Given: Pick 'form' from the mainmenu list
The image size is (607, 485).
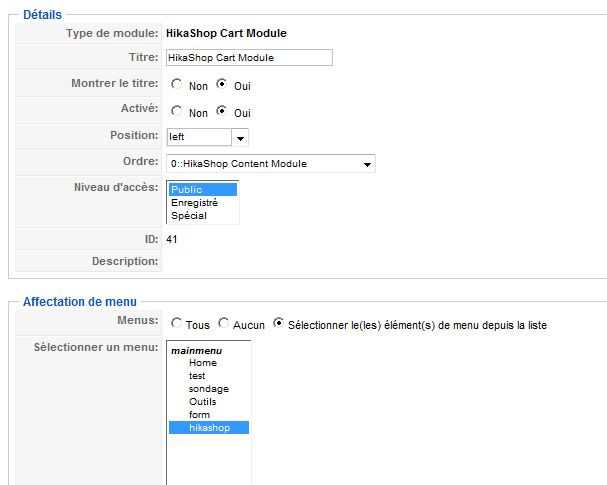Looking at the screenshot, I should (x=199, y=415).
